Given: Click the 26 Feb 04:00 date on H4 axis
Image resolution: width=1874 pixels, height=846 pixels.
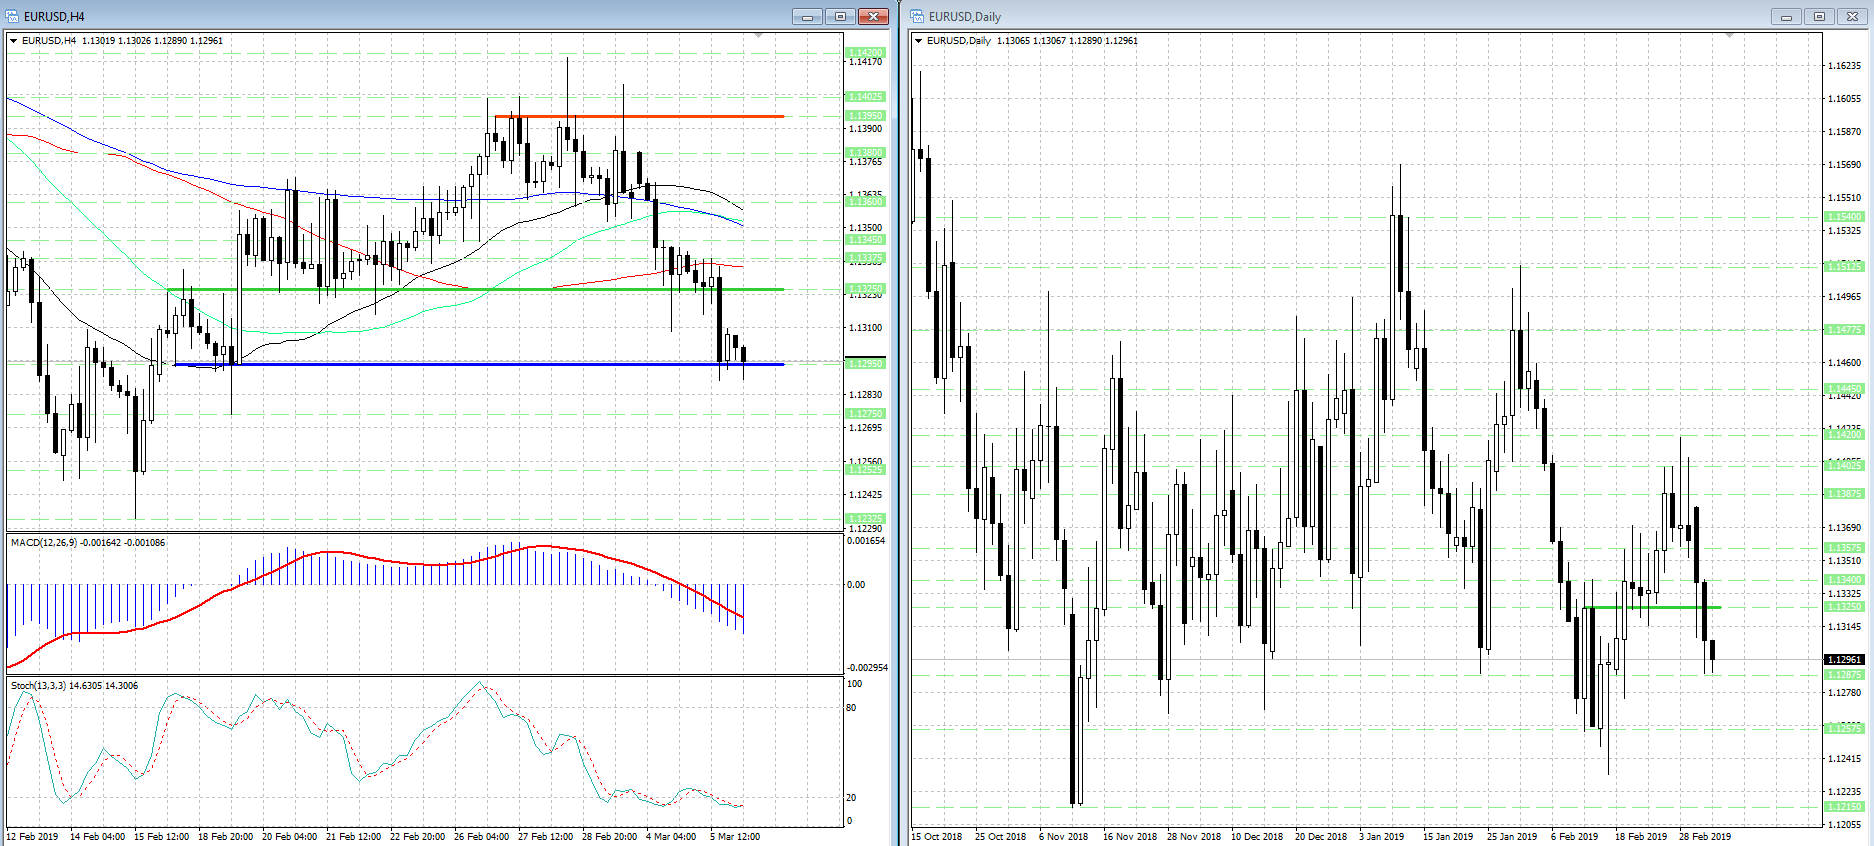Looking at the screenshot, I should point(482,837).
